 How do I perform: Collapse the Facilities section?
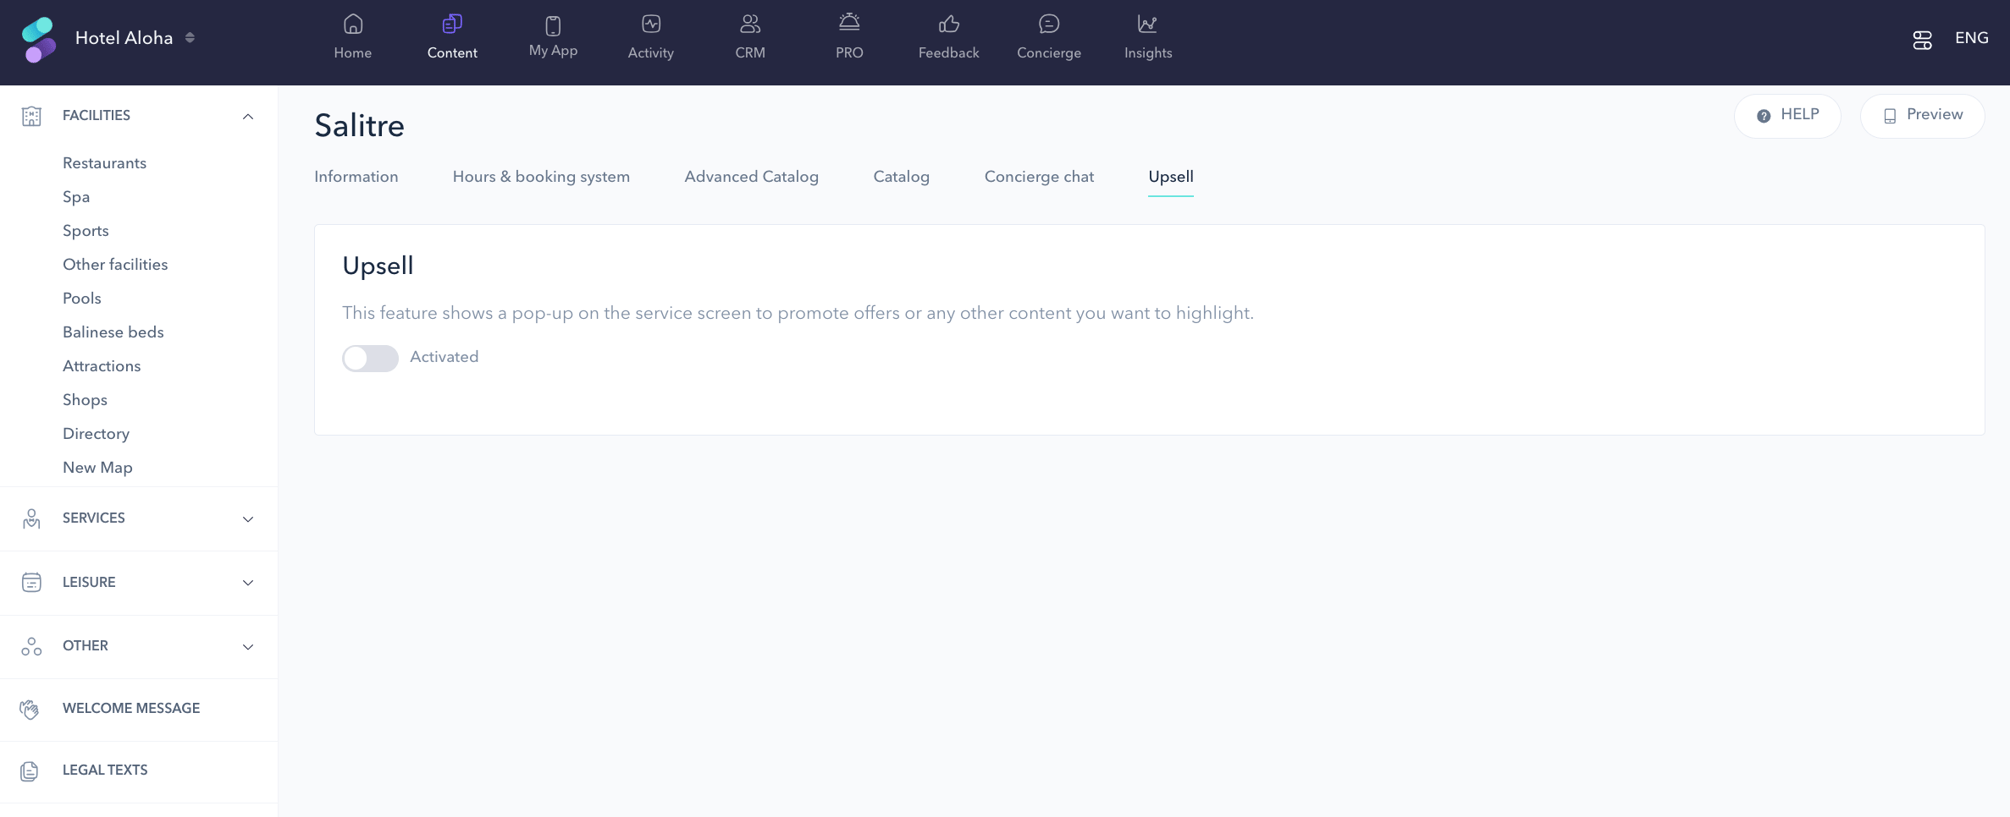[x=248, y=116]
